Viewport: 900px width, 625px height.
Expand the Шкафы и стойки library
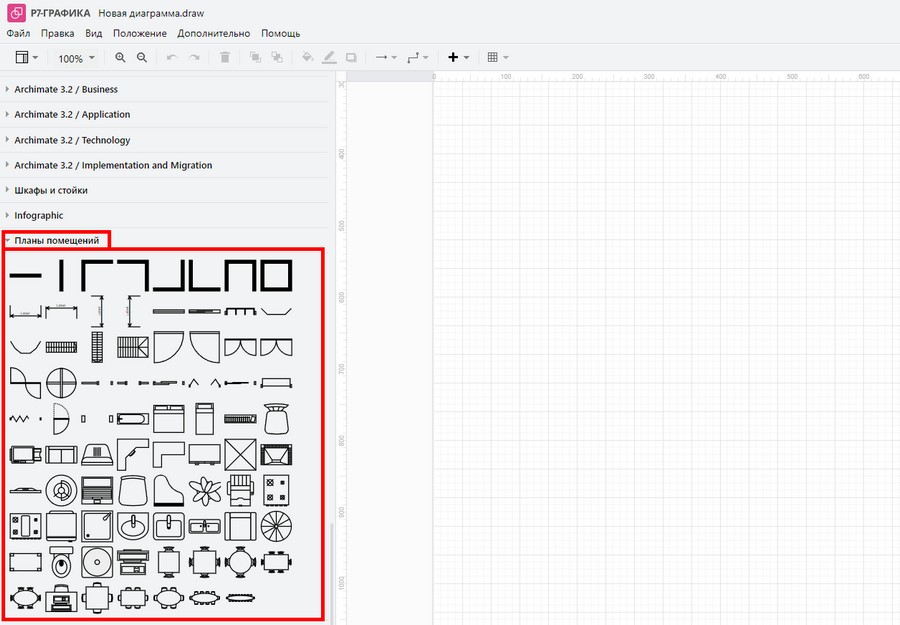tap(51, 190)
